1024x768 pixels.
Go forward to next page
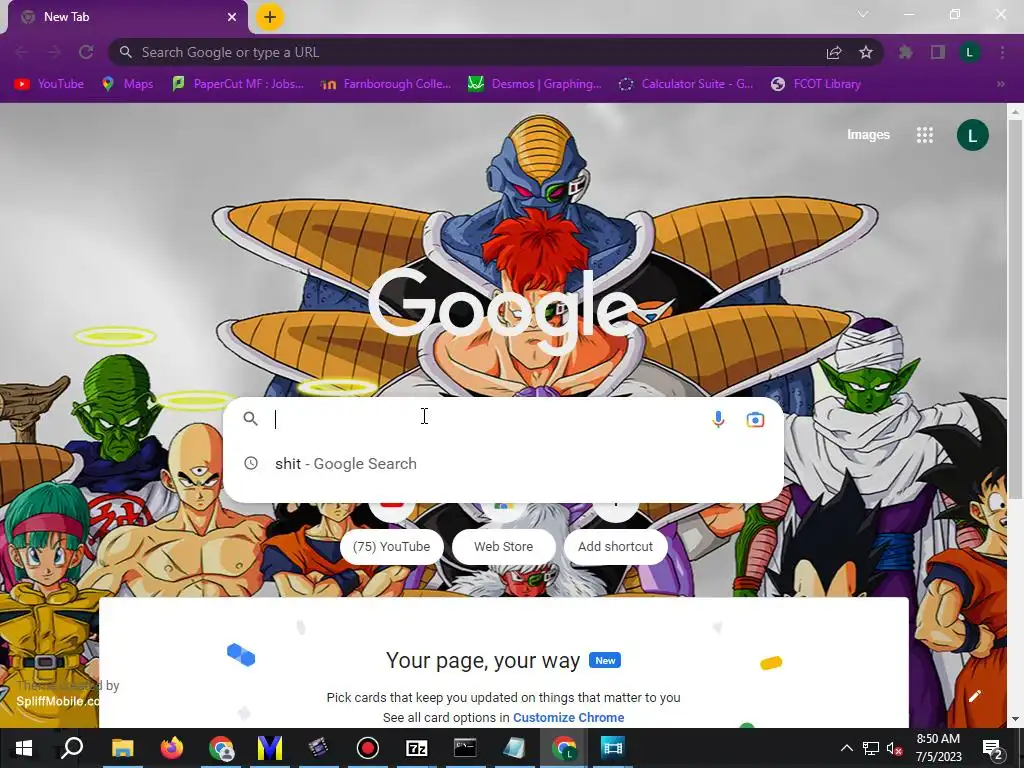pos(54,52)
